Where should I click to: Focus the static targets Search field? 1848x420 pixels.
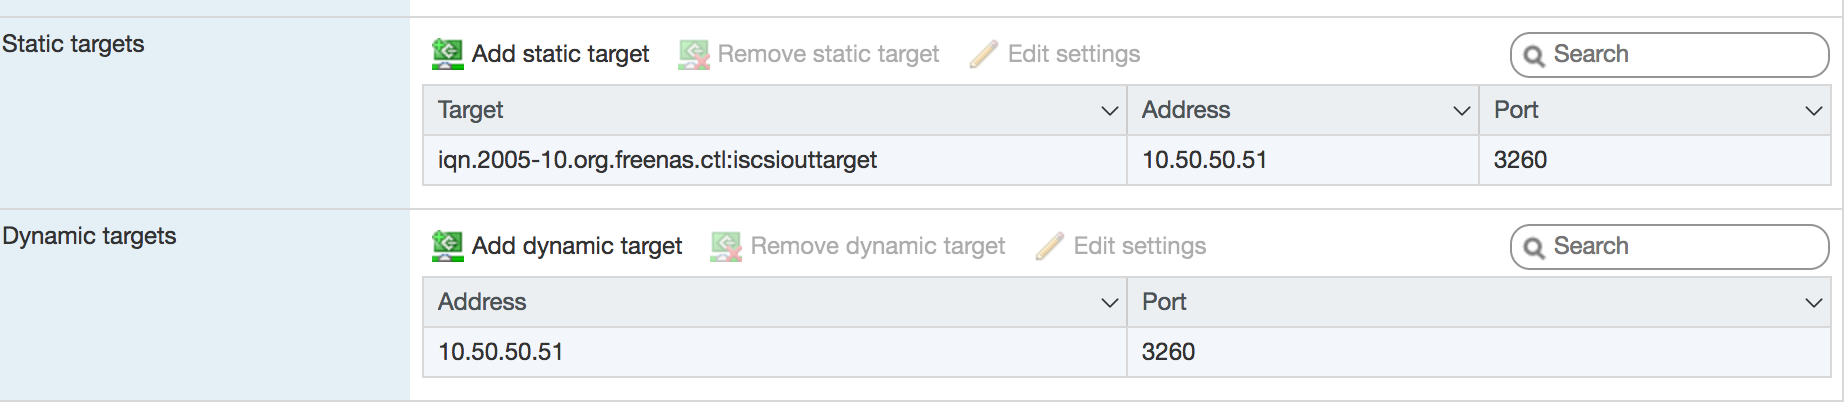(x=1669, y=55)
